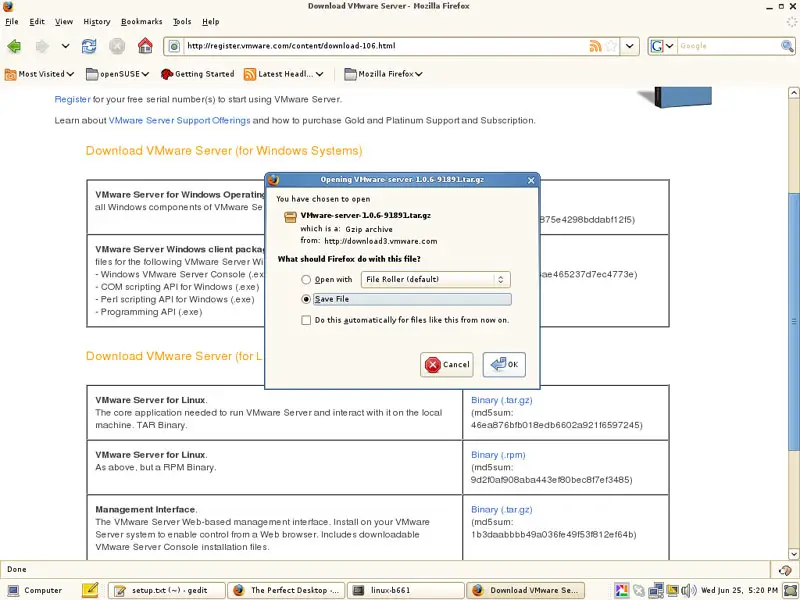Open the Getting Started bookmark
800x600 pixels.
point(197,74)
